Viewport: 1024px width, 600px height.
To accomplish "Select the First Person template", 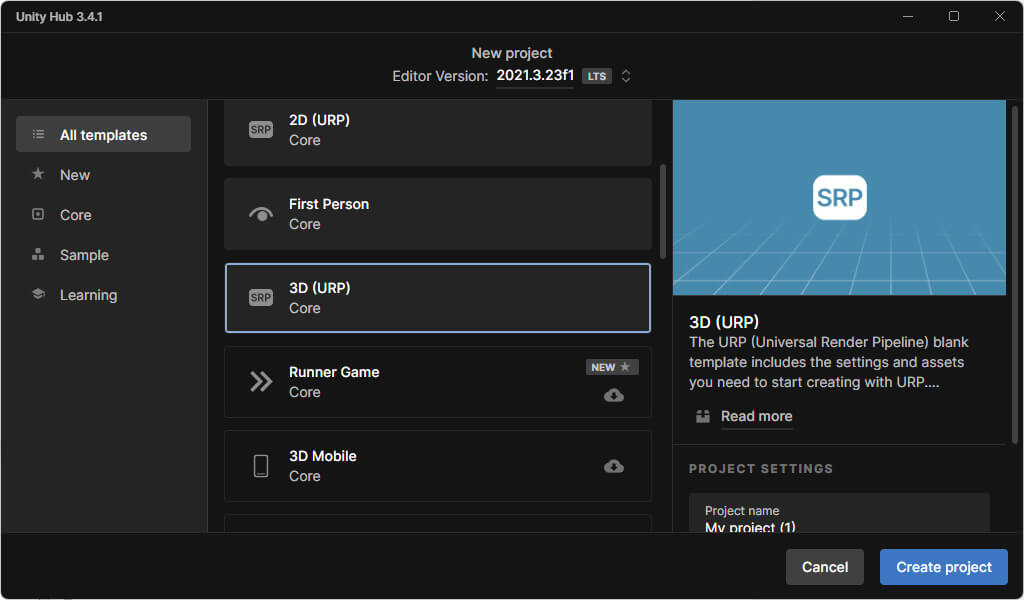I will [x=438, y=214].
